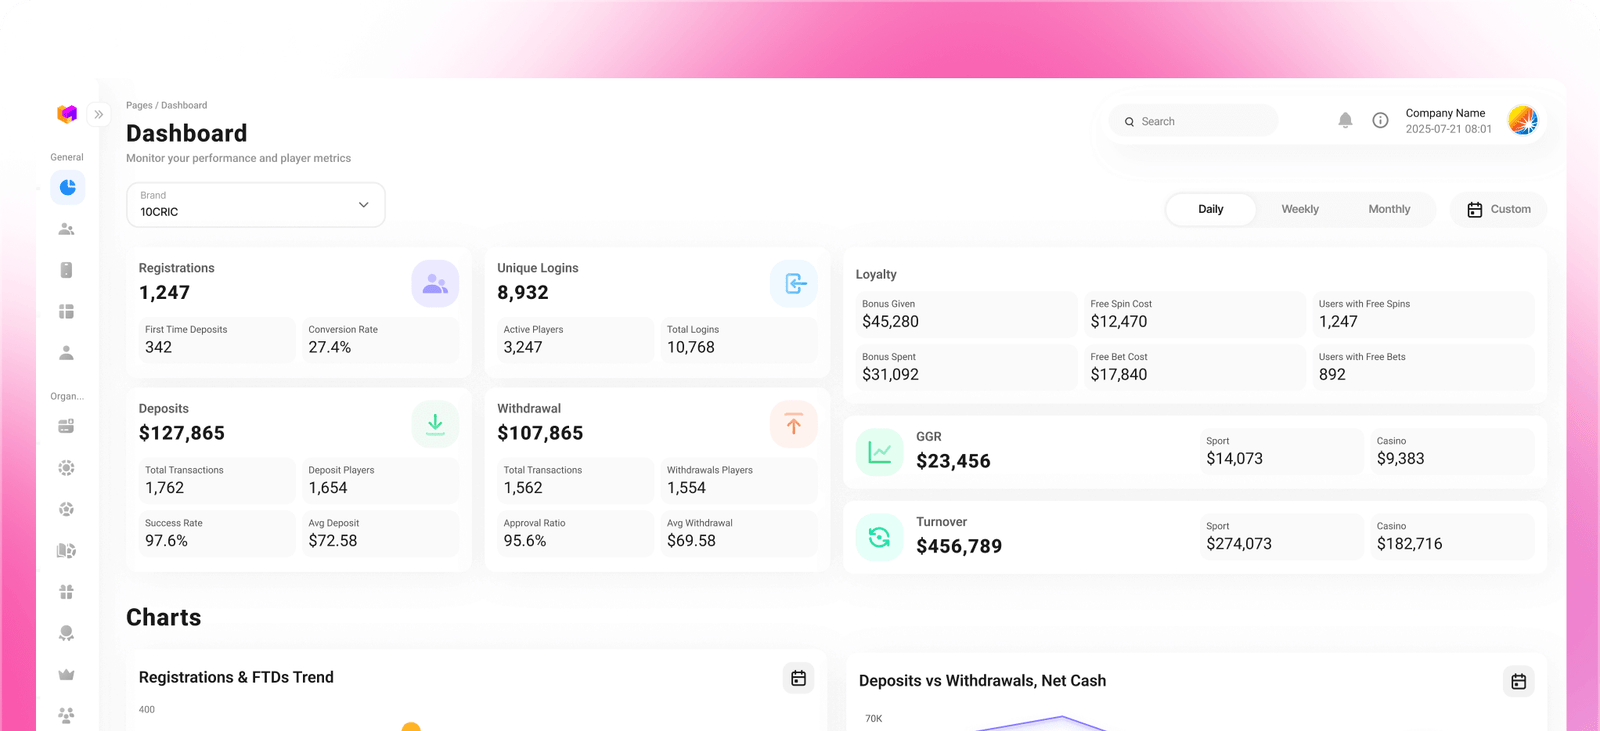Click the Total Logins 10,768 tile
The height and width of the screenshot is (731, 1600).
pos(739,340)
